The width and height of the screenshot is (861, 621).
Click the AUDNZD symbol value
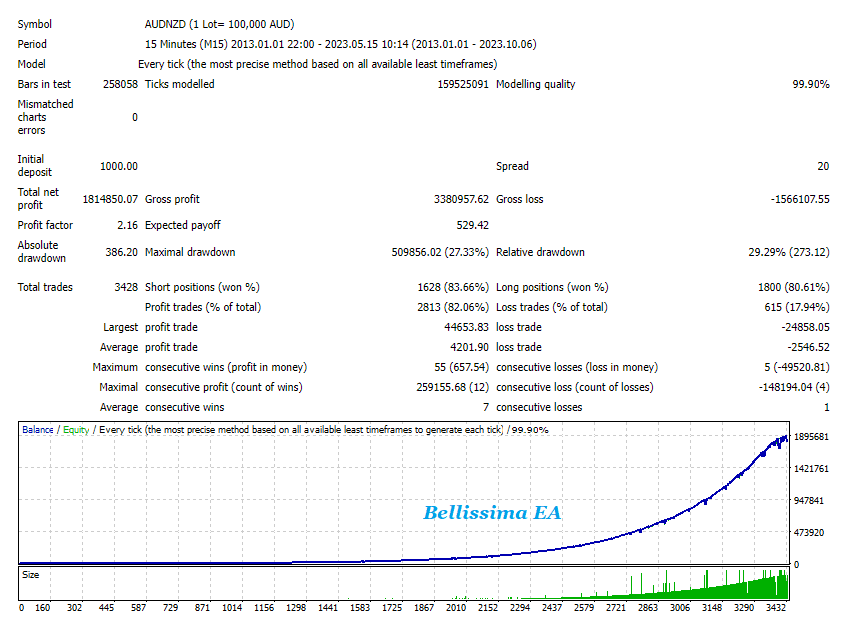pos(165,24)
